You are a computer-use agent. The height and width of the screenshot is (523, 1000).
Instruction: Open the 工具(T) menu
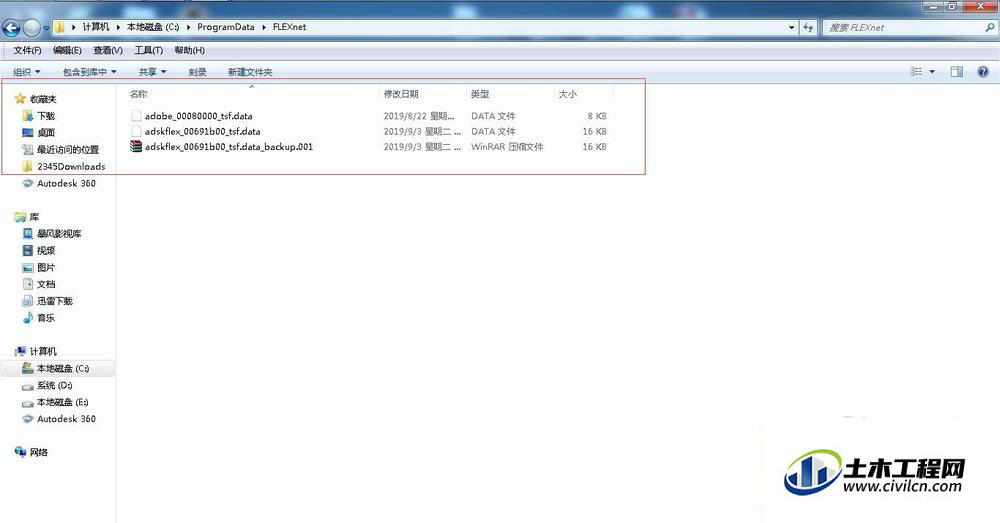point(149,50)
